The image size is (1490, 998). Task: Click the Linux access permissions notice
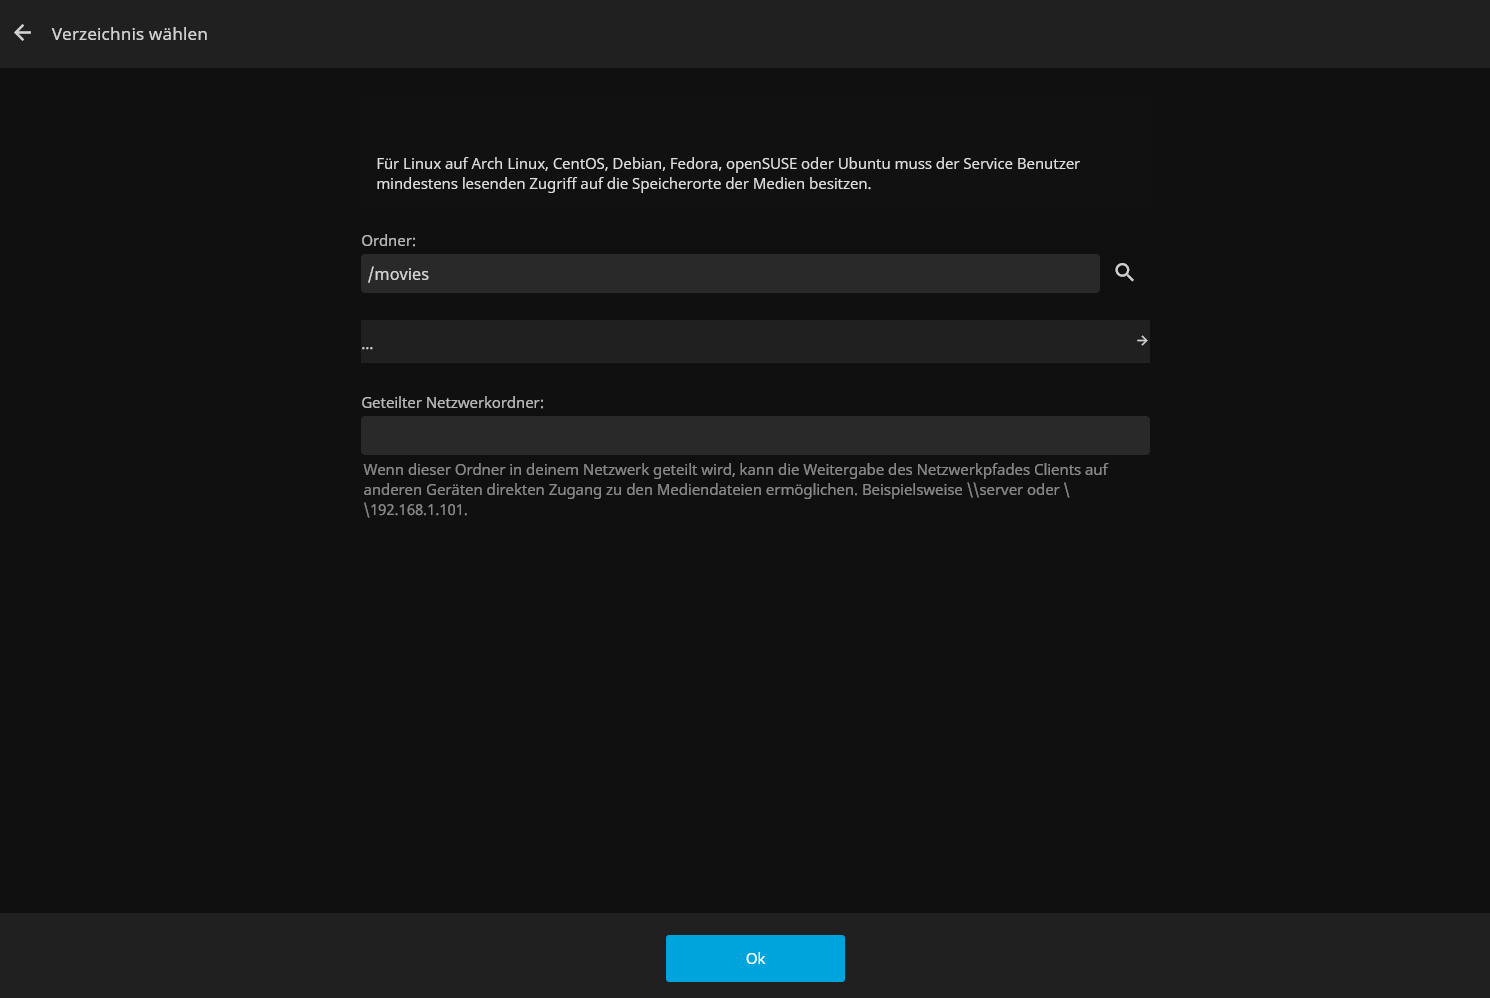727,174
